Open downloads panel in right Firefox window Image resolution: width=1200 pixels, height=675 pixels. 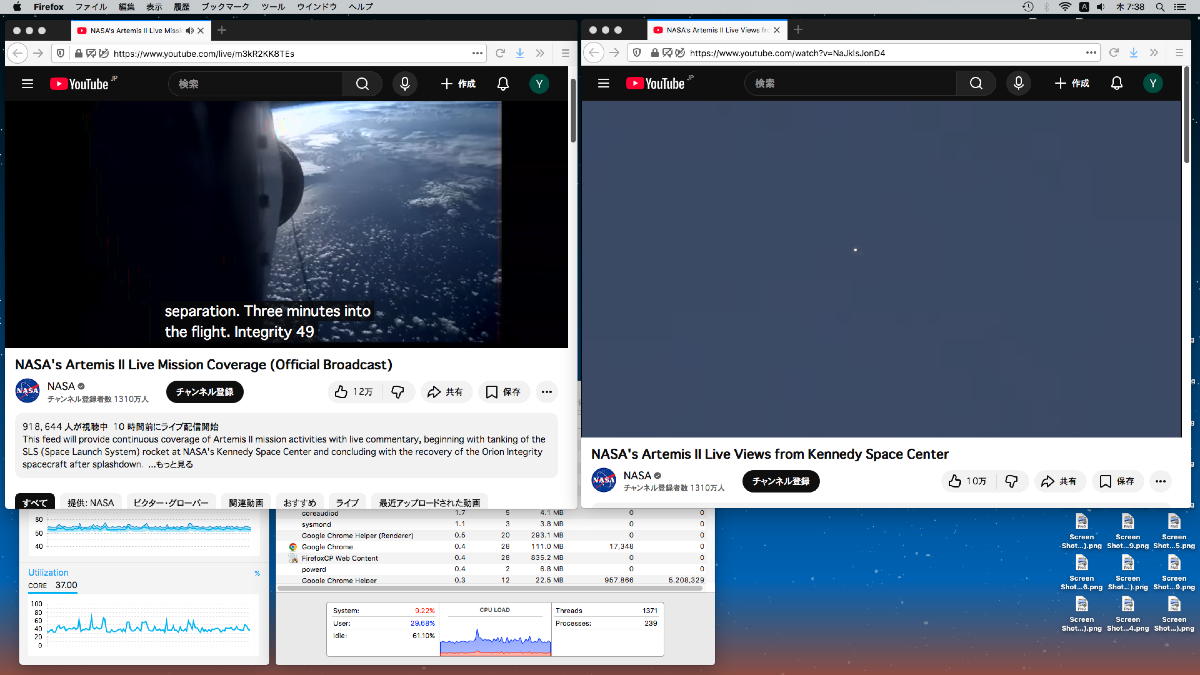pyautogui.click(x=1135, y=53)
